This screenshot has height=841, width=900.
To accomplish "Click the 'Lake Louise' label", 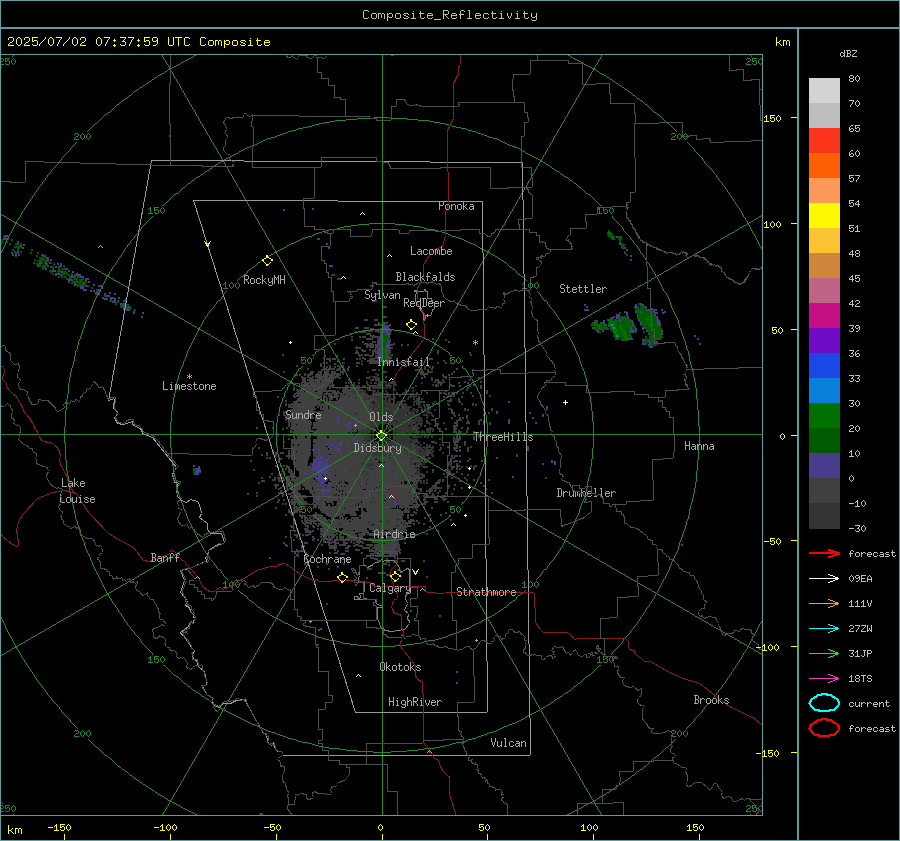I will pyautogui.click(x=77, y=491).
